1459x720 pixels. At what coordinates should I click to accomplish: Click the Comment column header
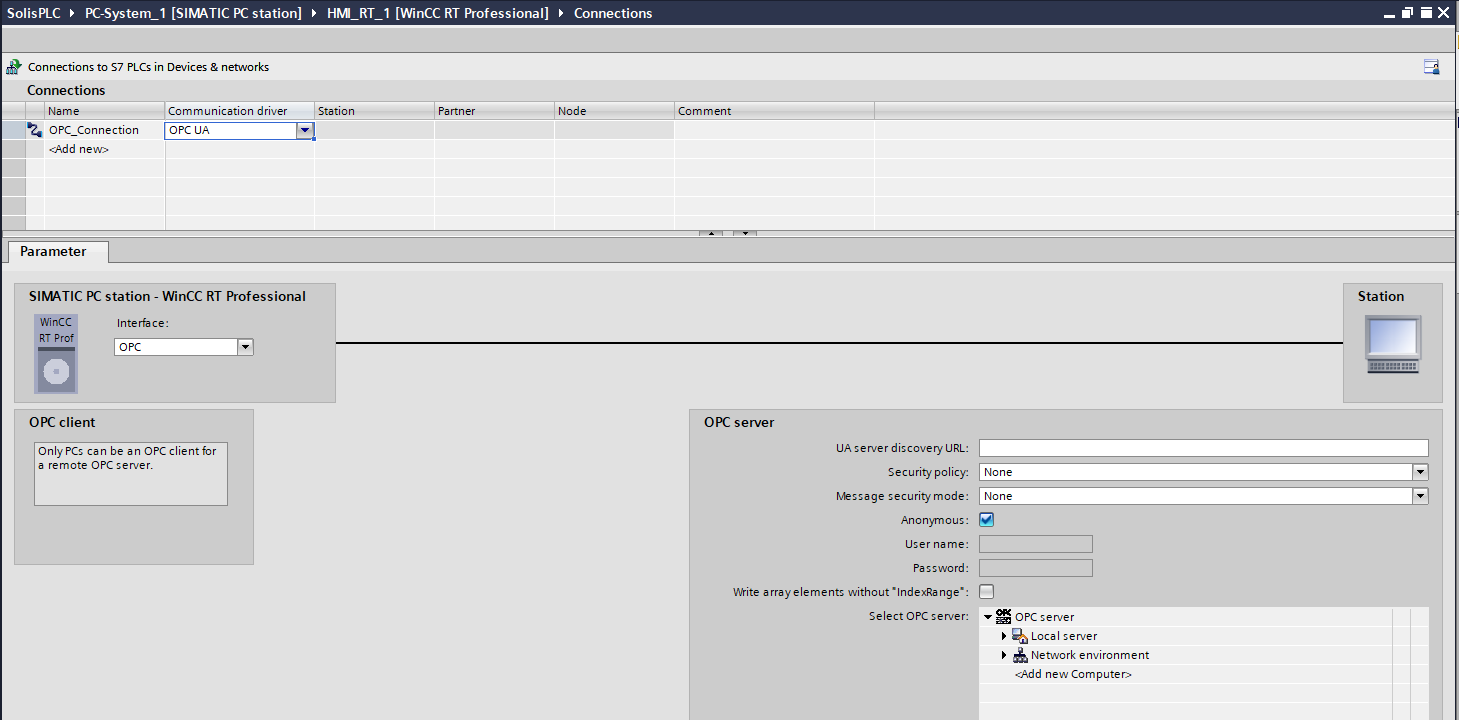774,111
